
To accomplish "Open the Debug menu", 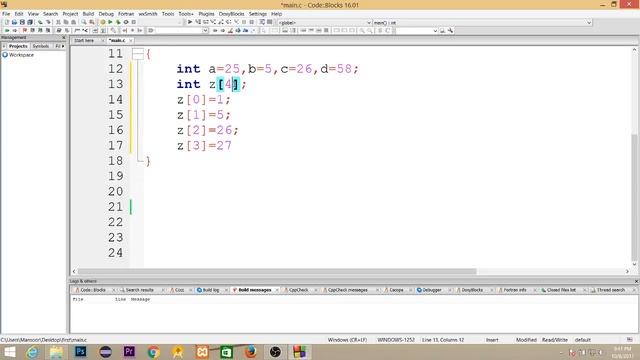I will point(106,14).
